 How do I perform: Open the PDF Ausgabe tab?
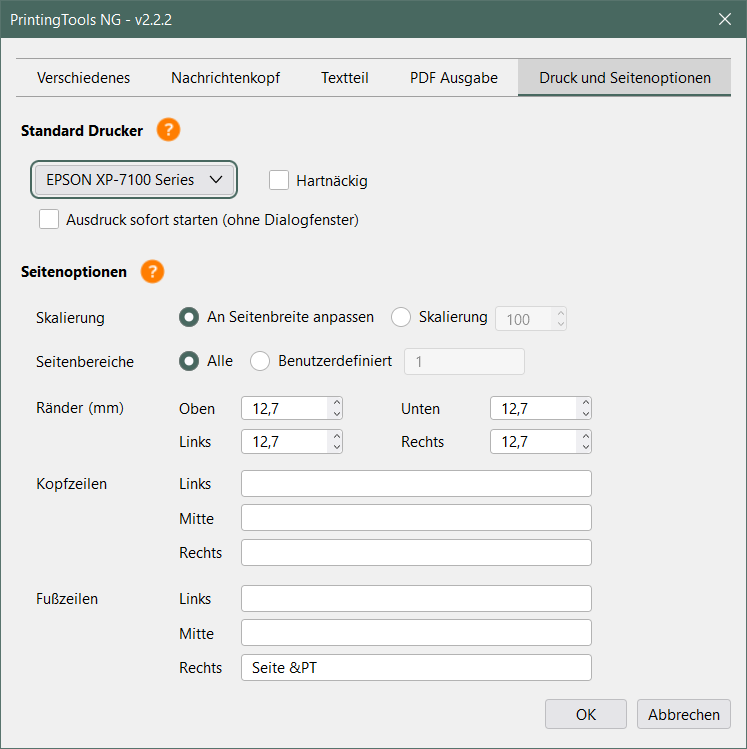[453, 77]
